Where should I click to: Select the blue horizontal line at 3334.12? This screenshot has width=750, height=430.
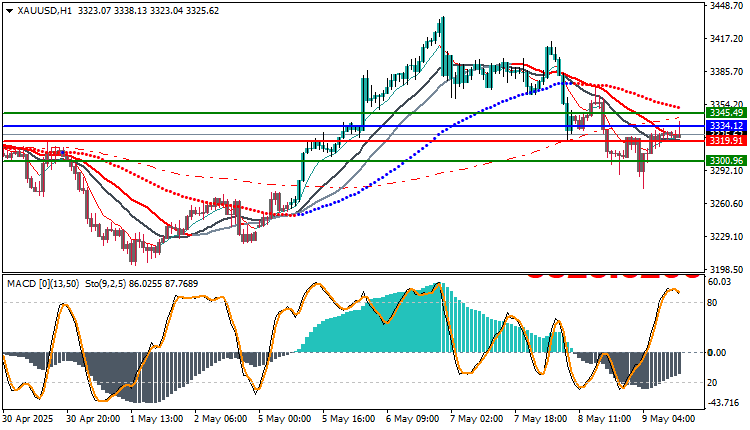coord(354,126)
